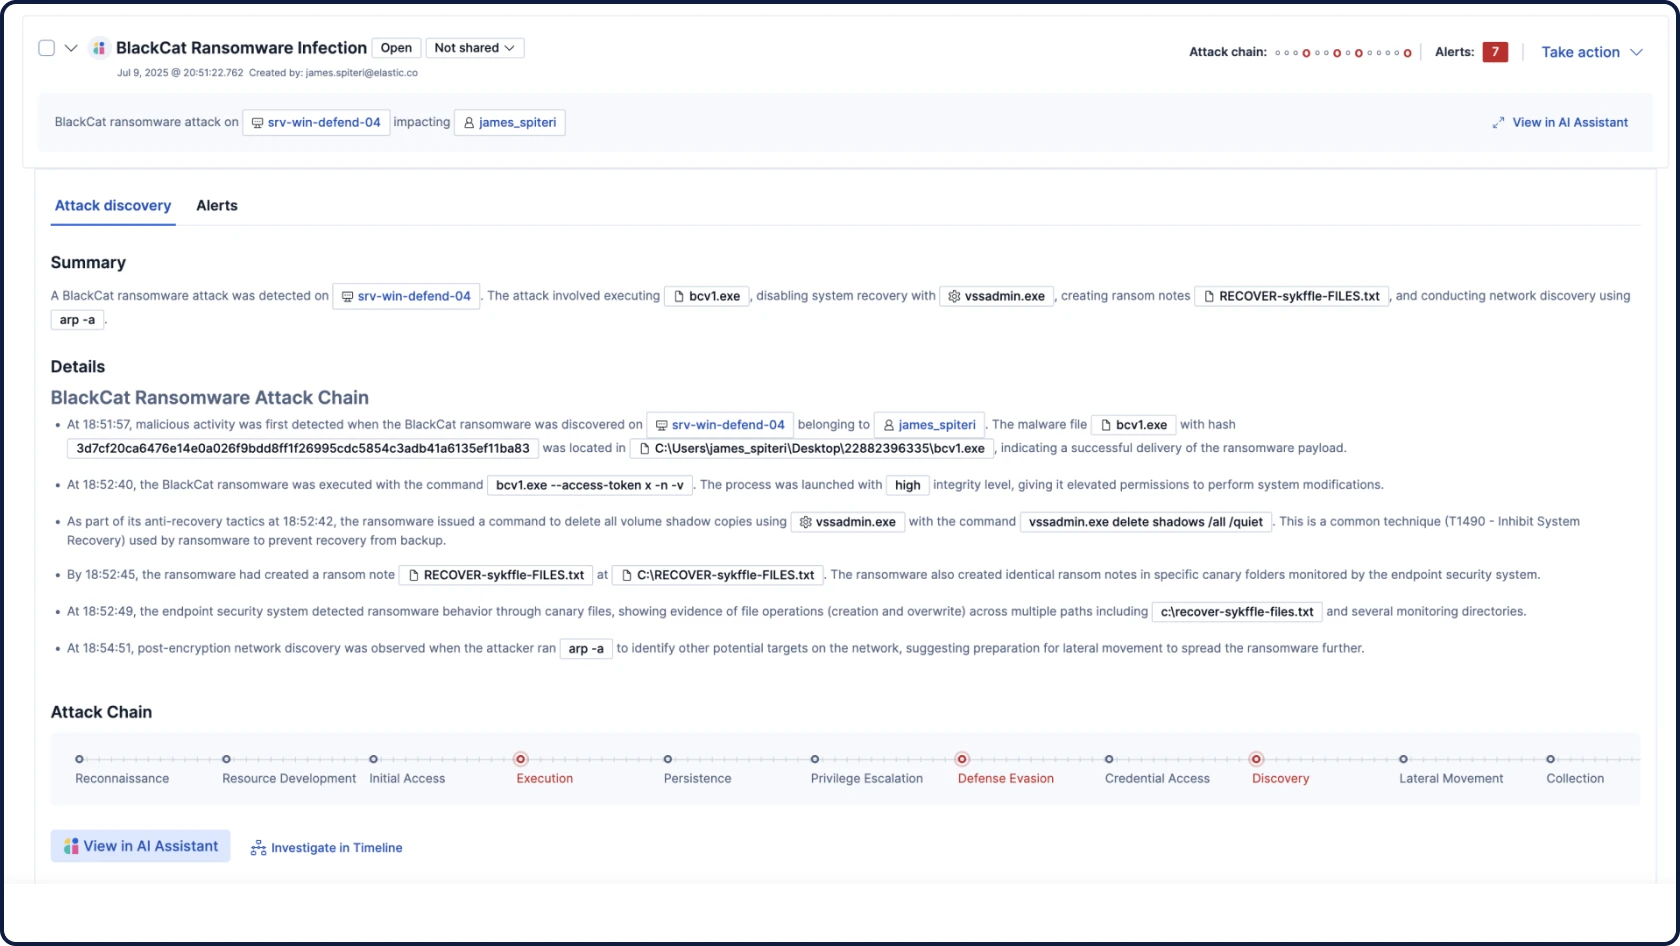1680x946 pixels.
Task: Click red Defense Evasion marker on chain
Action: click(x=962, y=759)
